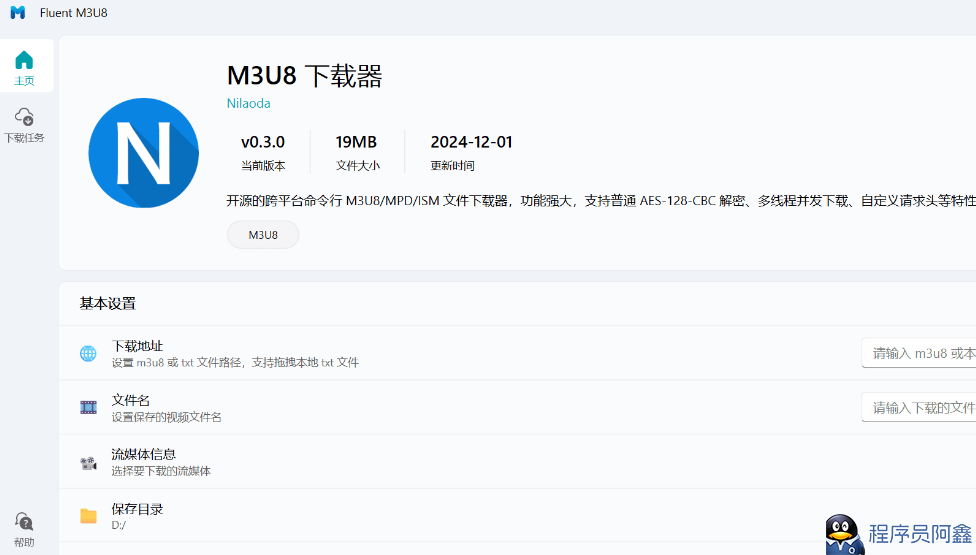Click the D:/ save path text

pyautogui.click(x=119, y=525)
